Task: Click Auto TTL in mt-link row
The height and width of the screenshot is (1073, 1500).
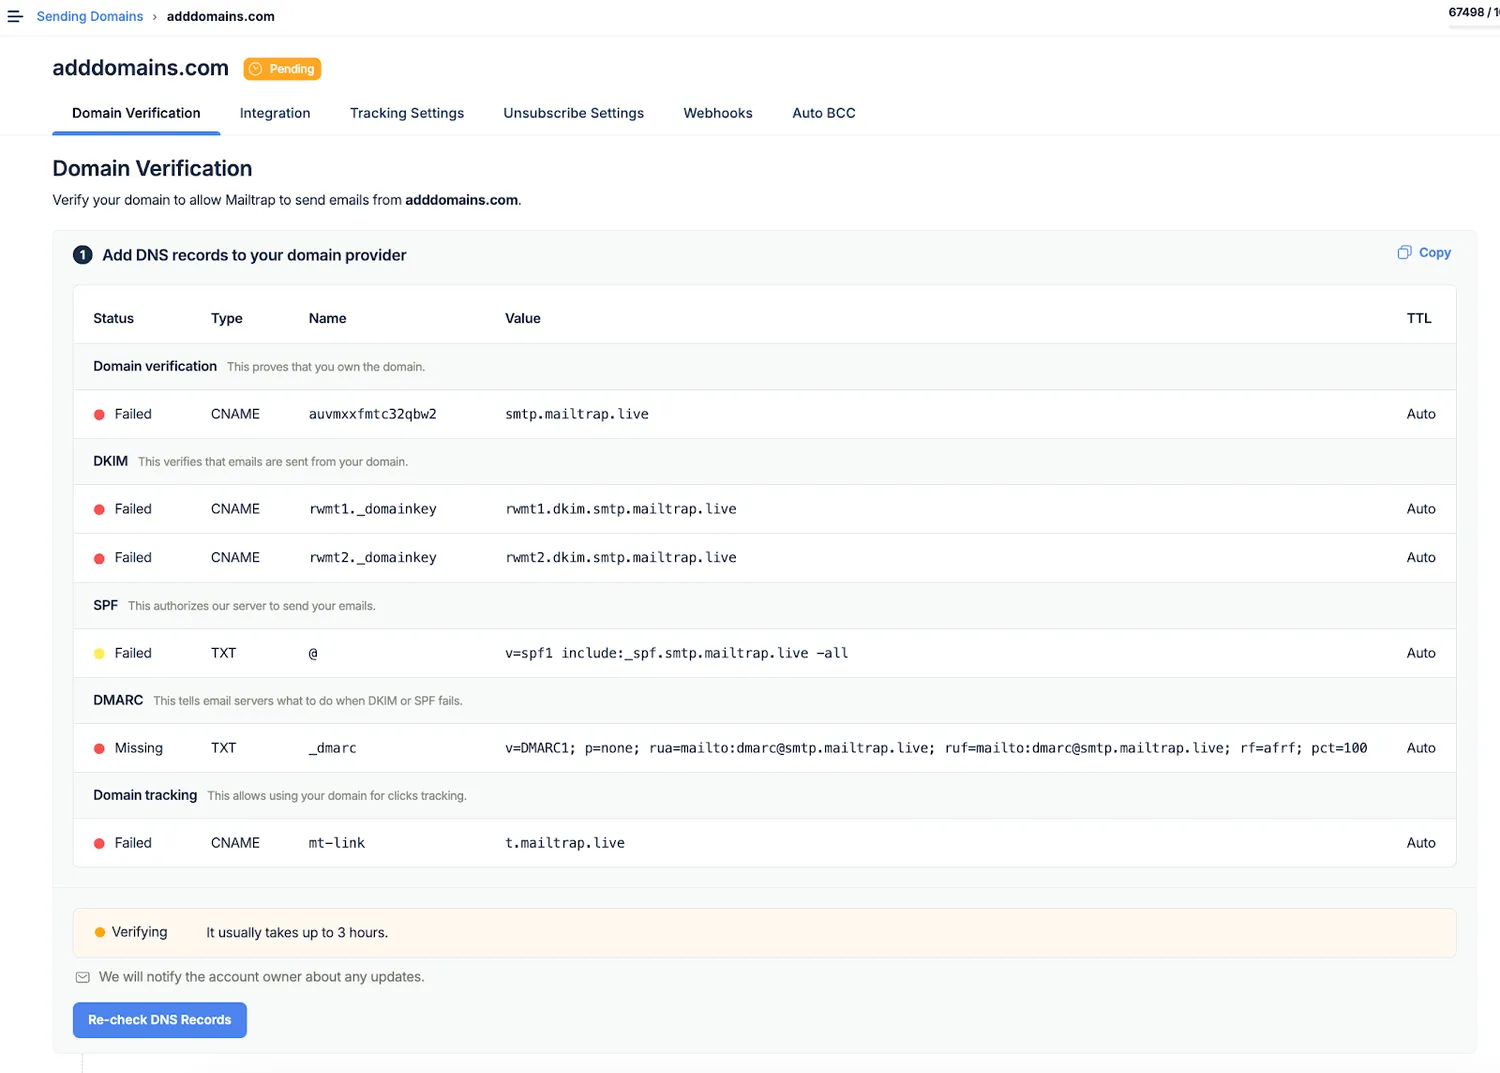Action: pyautogui.click(x=1421, y=843)
